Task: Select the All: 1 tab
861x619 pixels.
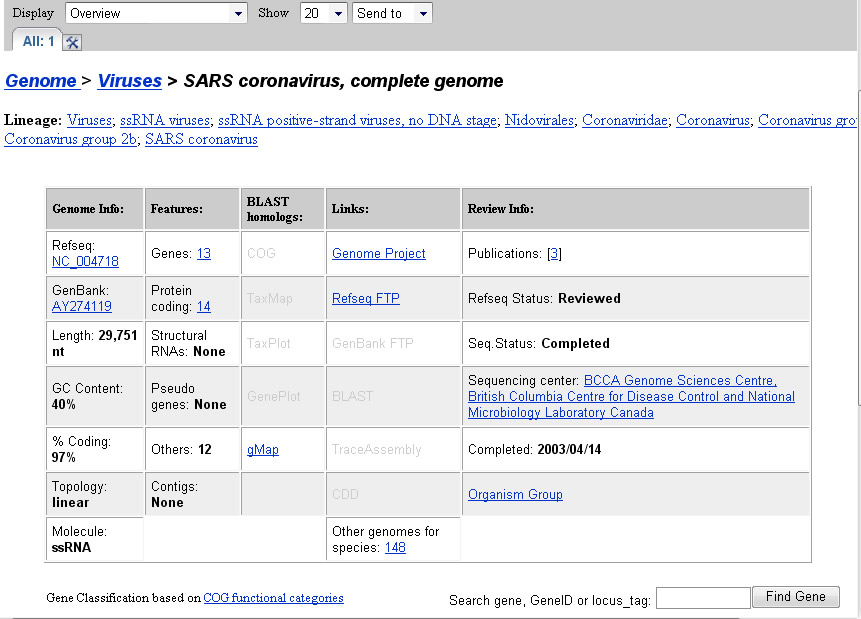Action: point(38,42)
